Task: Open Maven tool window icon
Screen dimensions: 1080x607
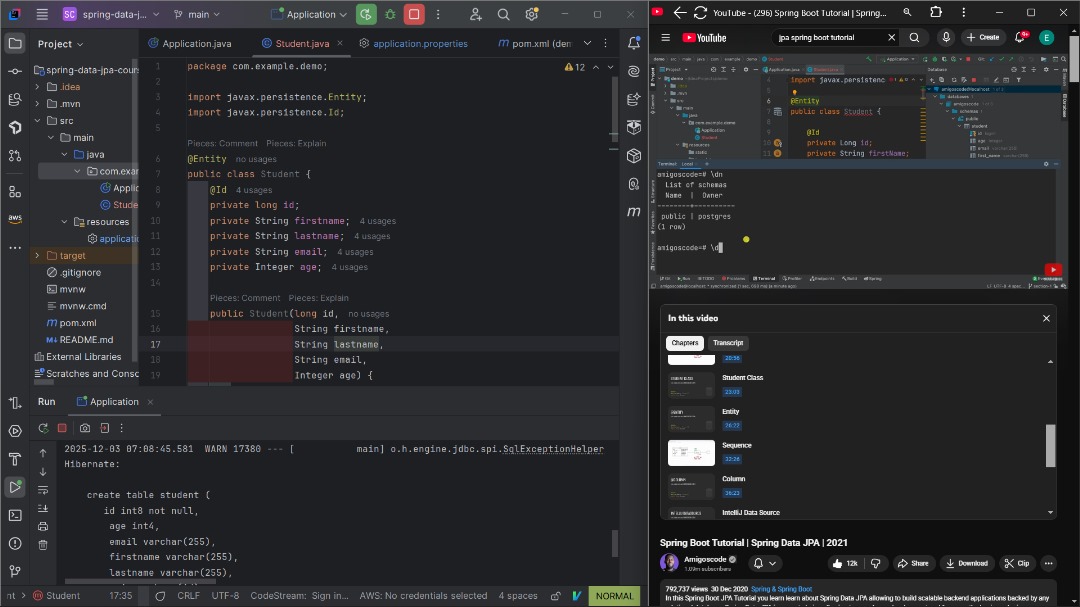Action: coord(634,212)
